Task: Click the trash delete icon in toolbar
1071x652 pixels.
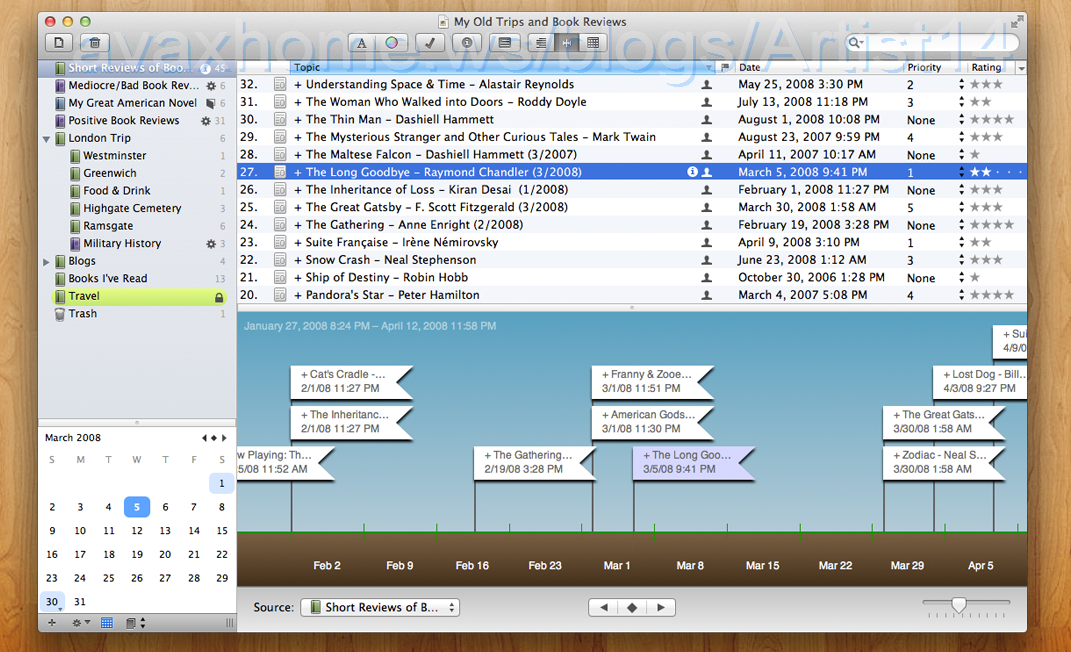Action: click(95, 43)
